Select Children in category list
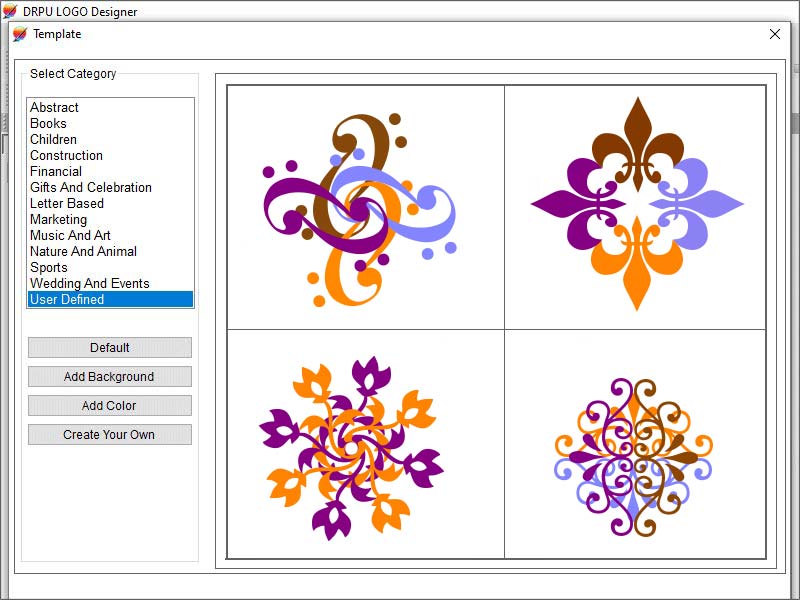 coord(54,140)
